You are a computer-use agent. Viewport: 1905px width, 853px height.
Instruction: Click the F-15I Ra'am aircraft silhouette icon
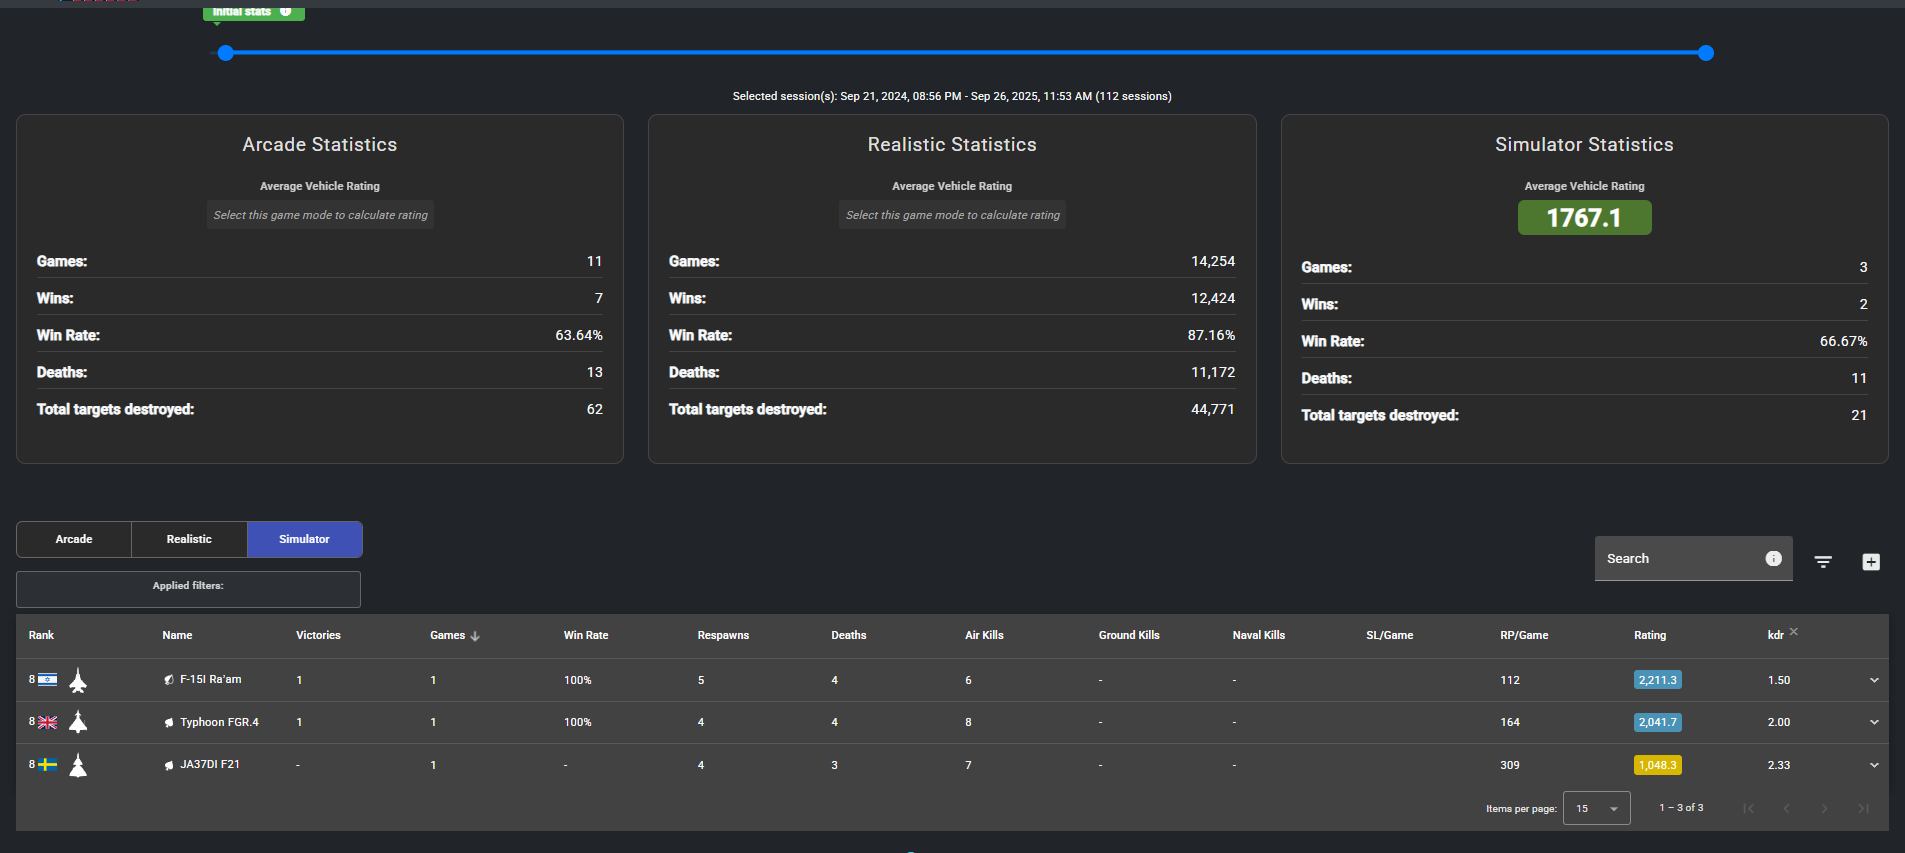click(78, 680)
